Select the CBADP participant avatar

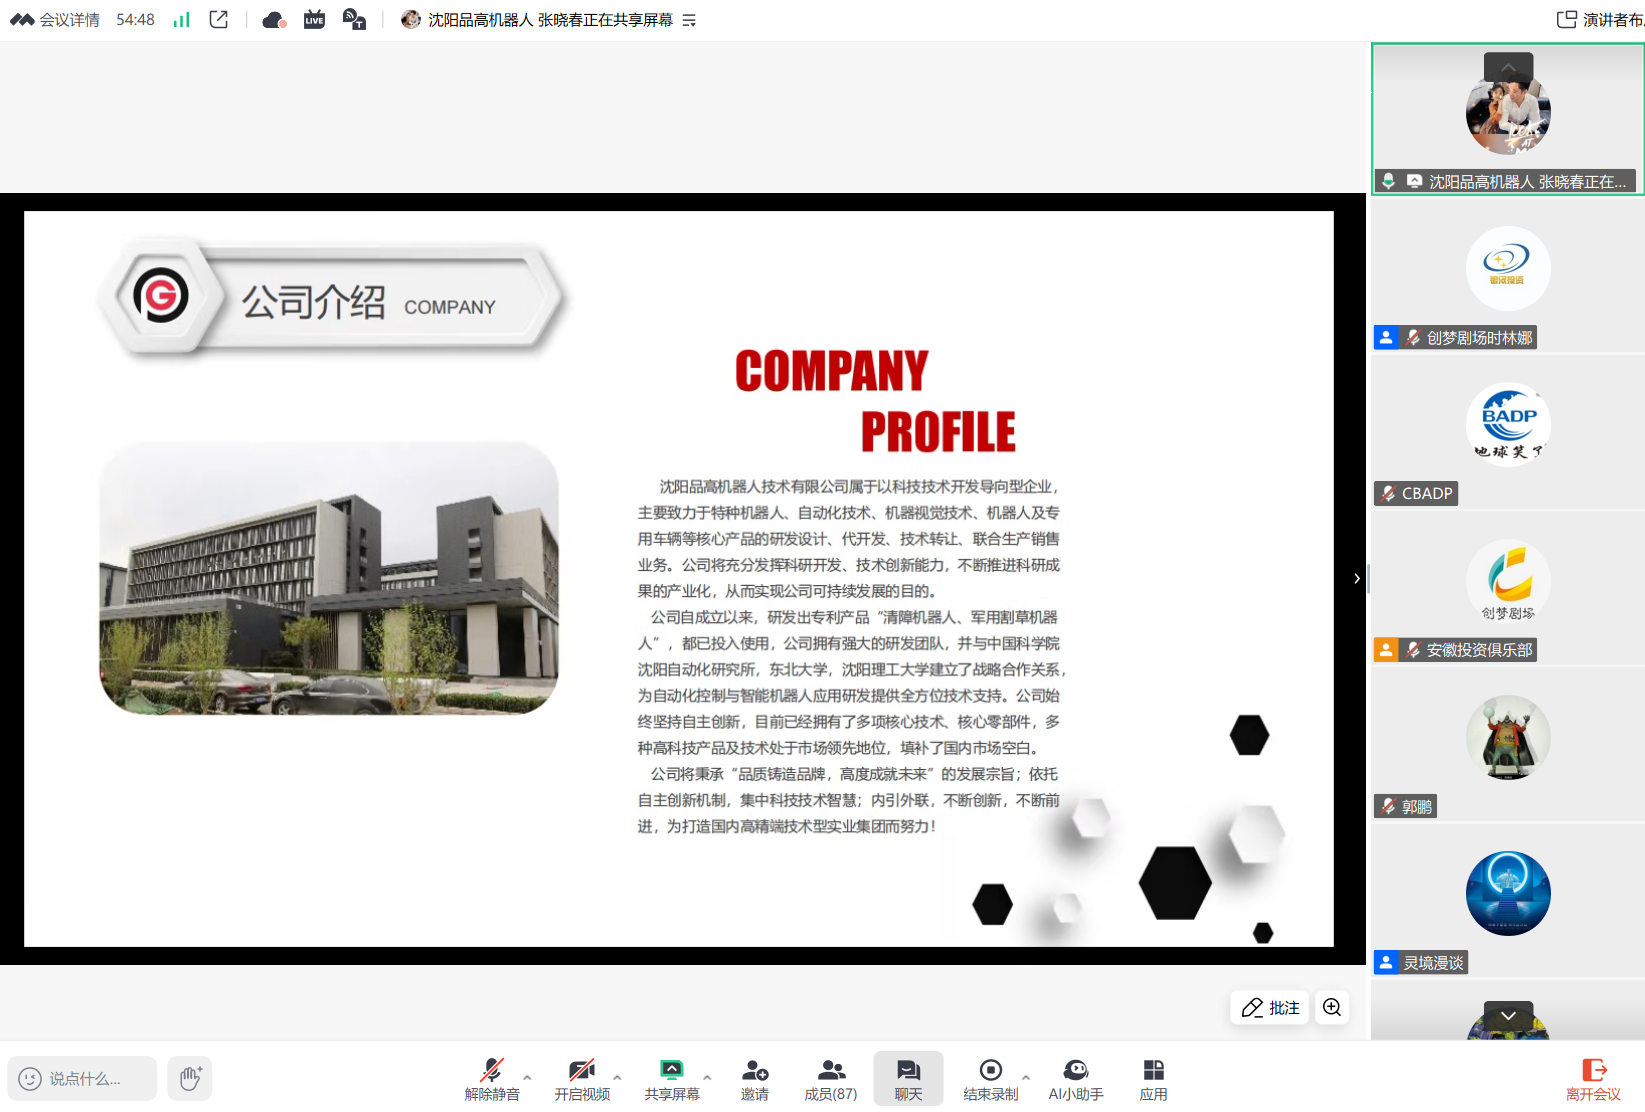coord(1508,424)
